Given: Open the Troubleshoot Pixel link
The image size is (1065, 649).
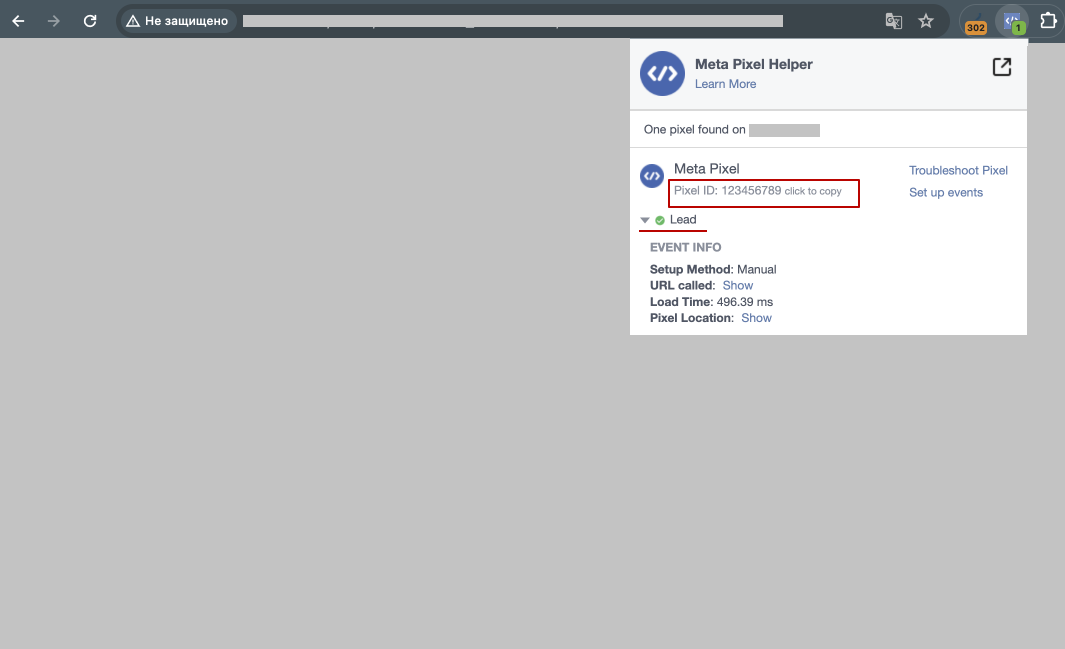Looking at the screenshot, I should pyautogui.click(x=958, y=170).
